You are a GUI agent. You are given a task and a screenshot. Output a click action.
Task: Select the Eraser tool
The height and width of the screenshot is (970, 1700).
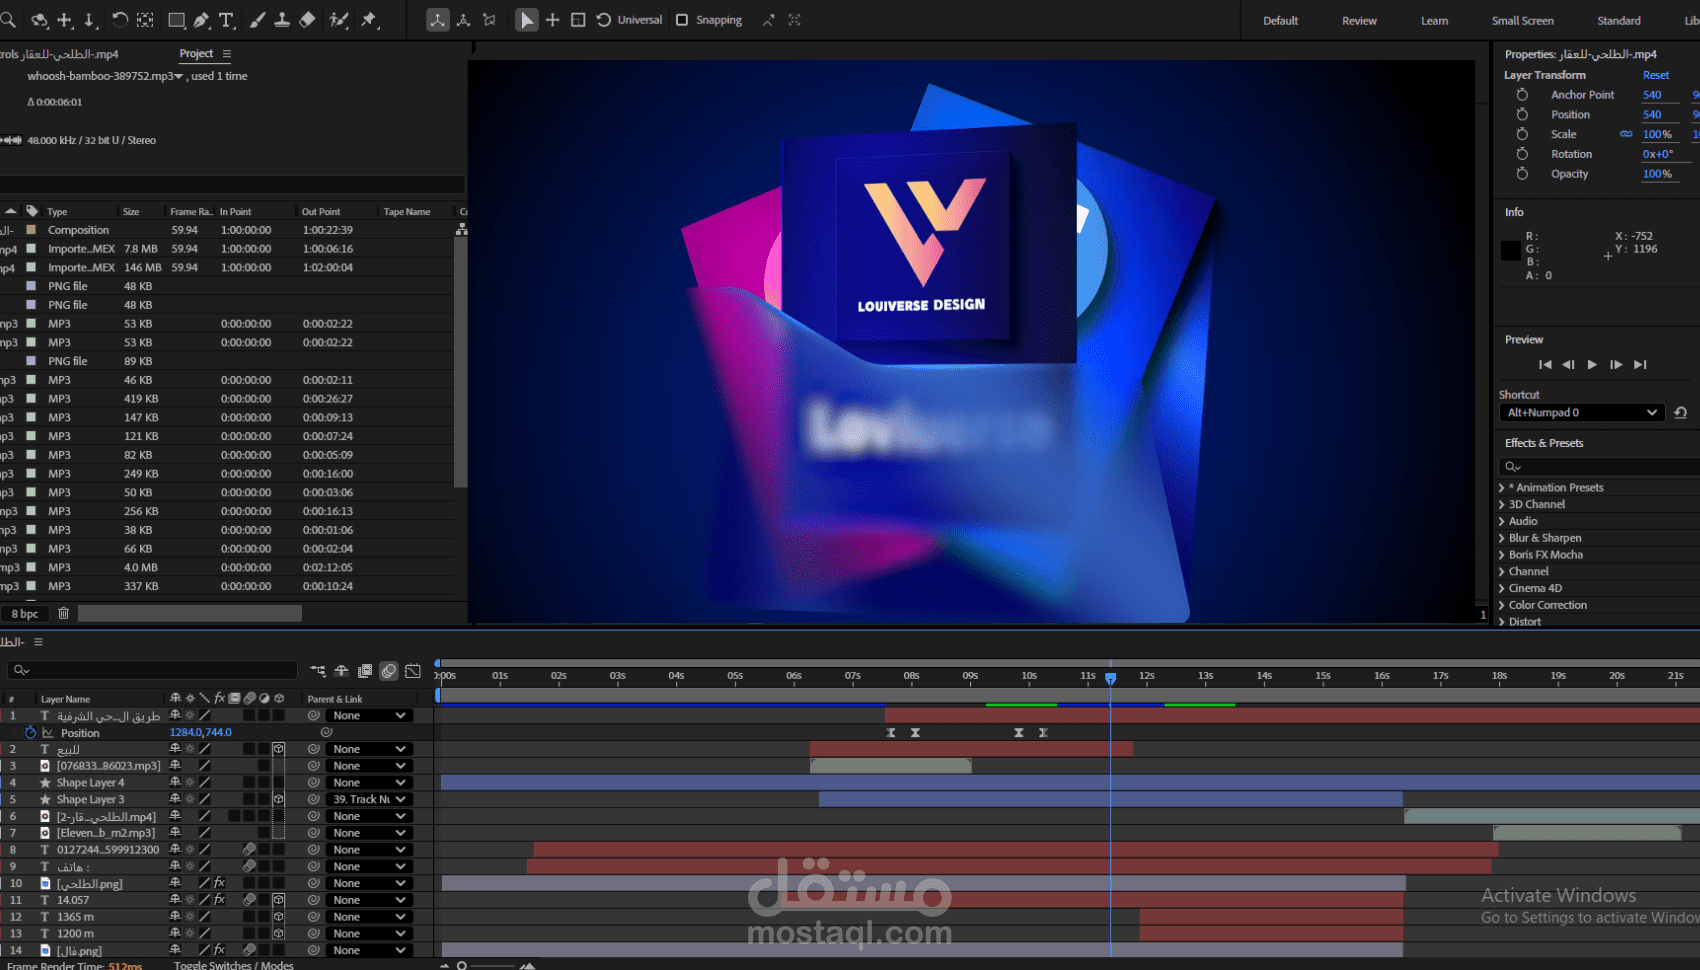point(308,20)
